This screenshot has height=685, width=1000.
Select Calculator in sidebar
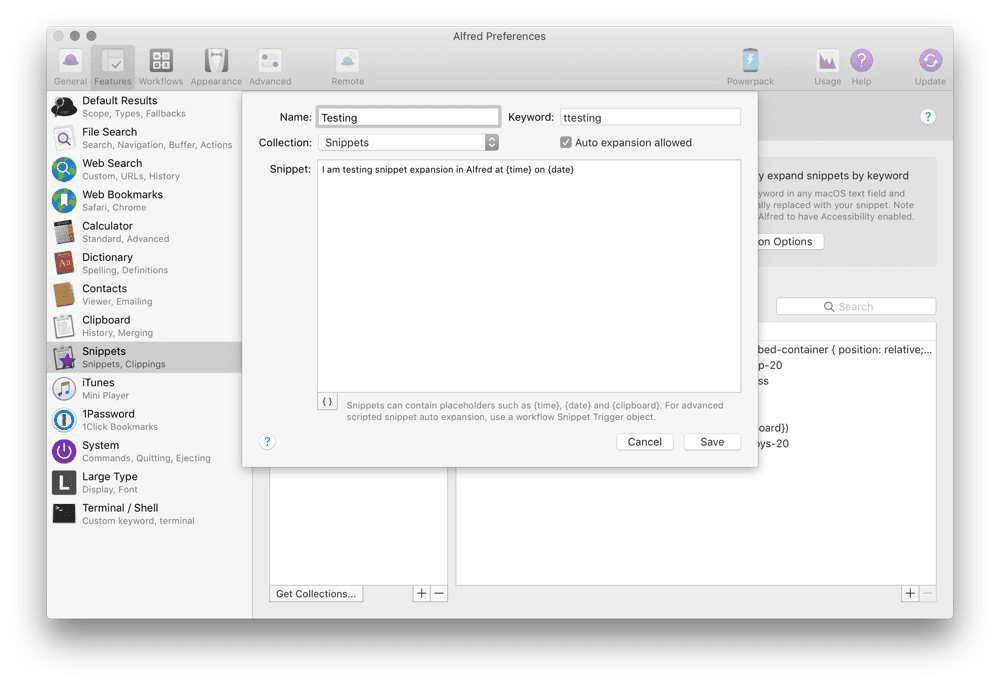145,232
